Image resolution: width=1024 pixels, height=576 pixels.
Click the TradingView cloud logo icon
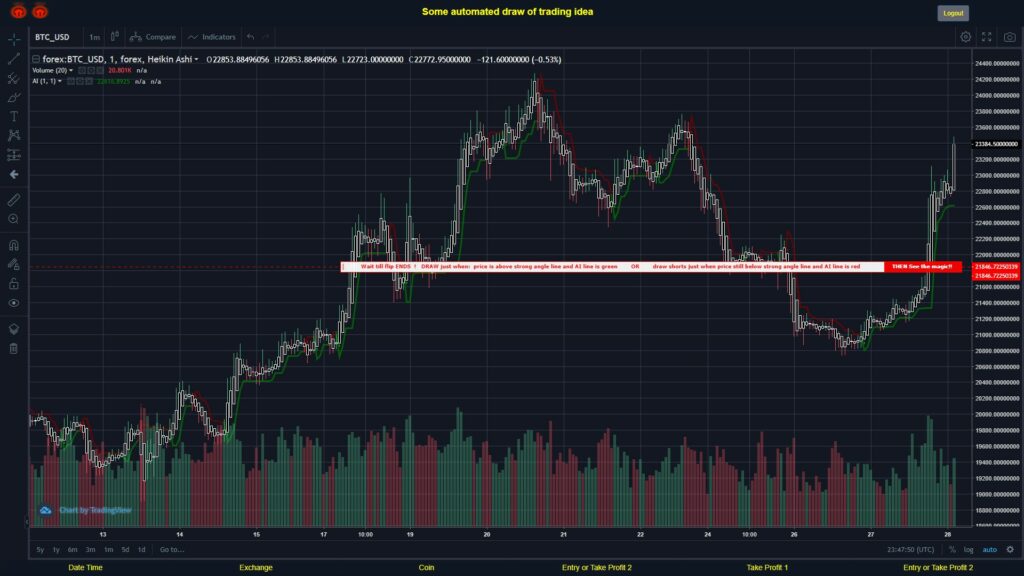click(x=45, y=510)
